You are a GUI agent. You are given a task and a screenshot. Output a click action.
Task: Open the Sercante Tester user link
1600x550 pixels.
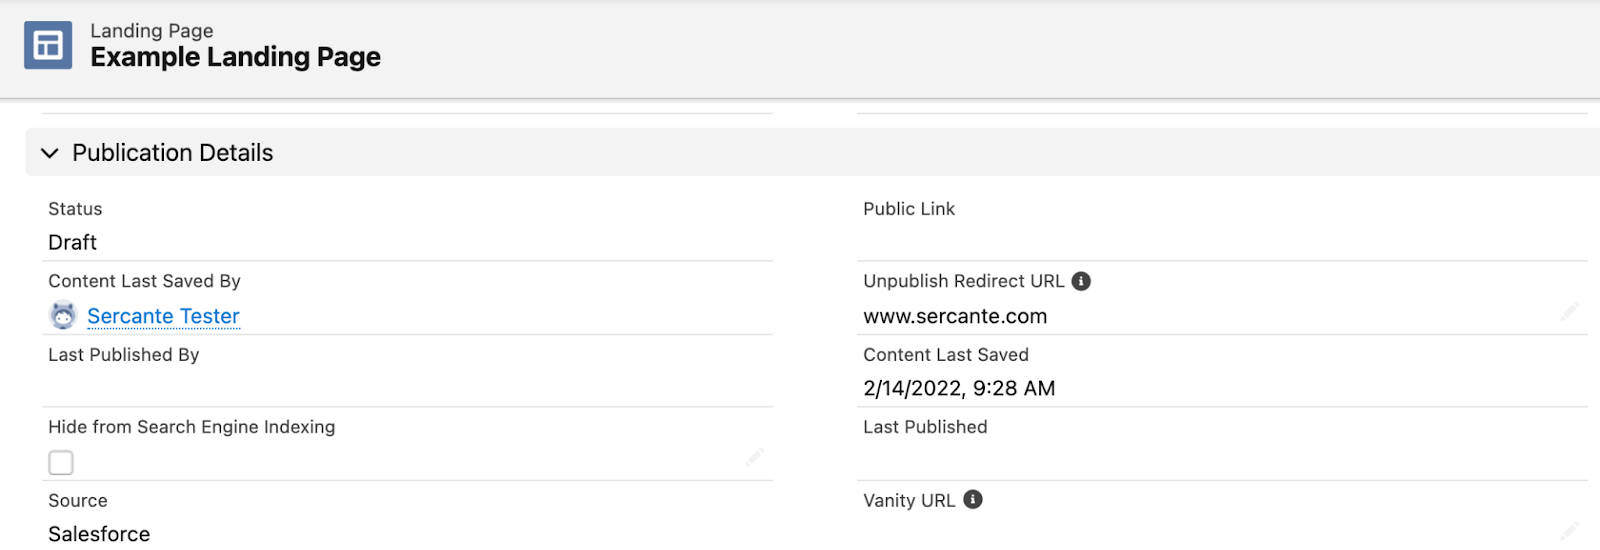(x=163, y=316)
